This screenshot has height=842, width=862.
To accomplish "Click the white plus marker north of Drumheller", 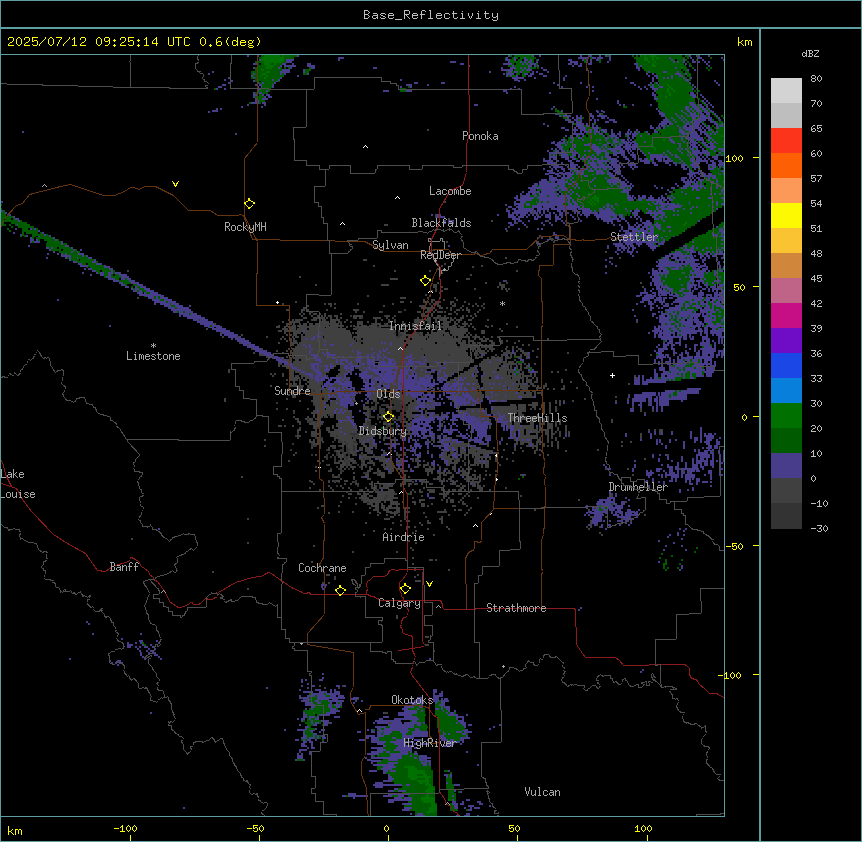I will point(612,375).
